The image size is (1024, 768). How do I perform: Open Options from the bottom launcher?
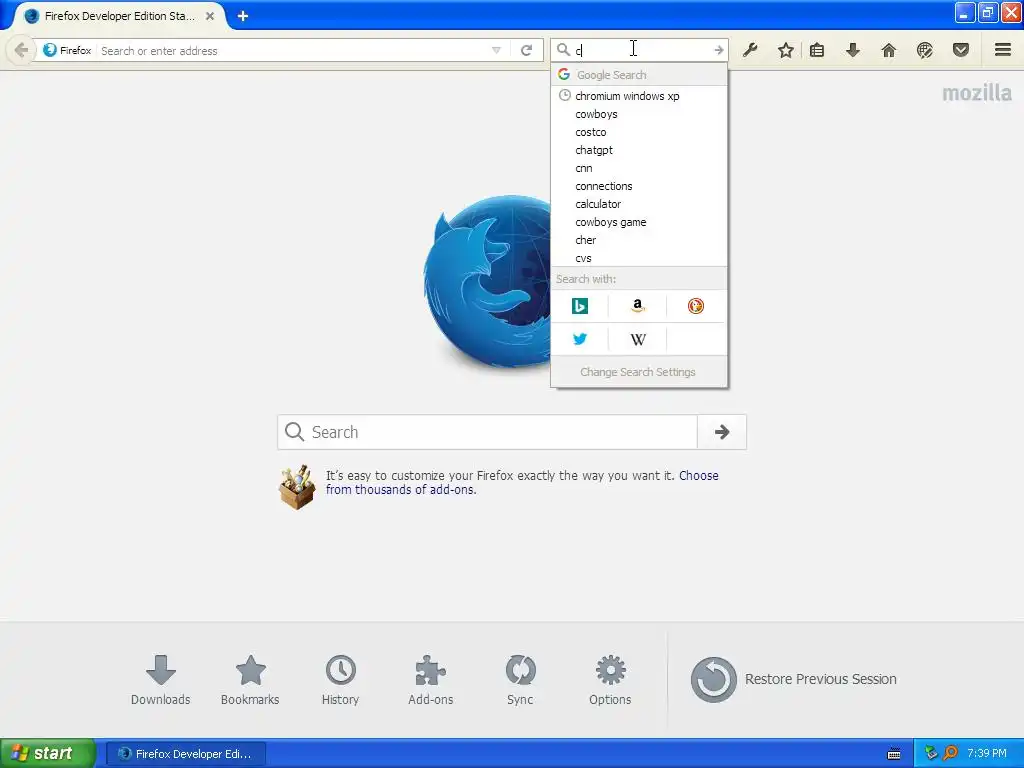(x=610, y=680)
